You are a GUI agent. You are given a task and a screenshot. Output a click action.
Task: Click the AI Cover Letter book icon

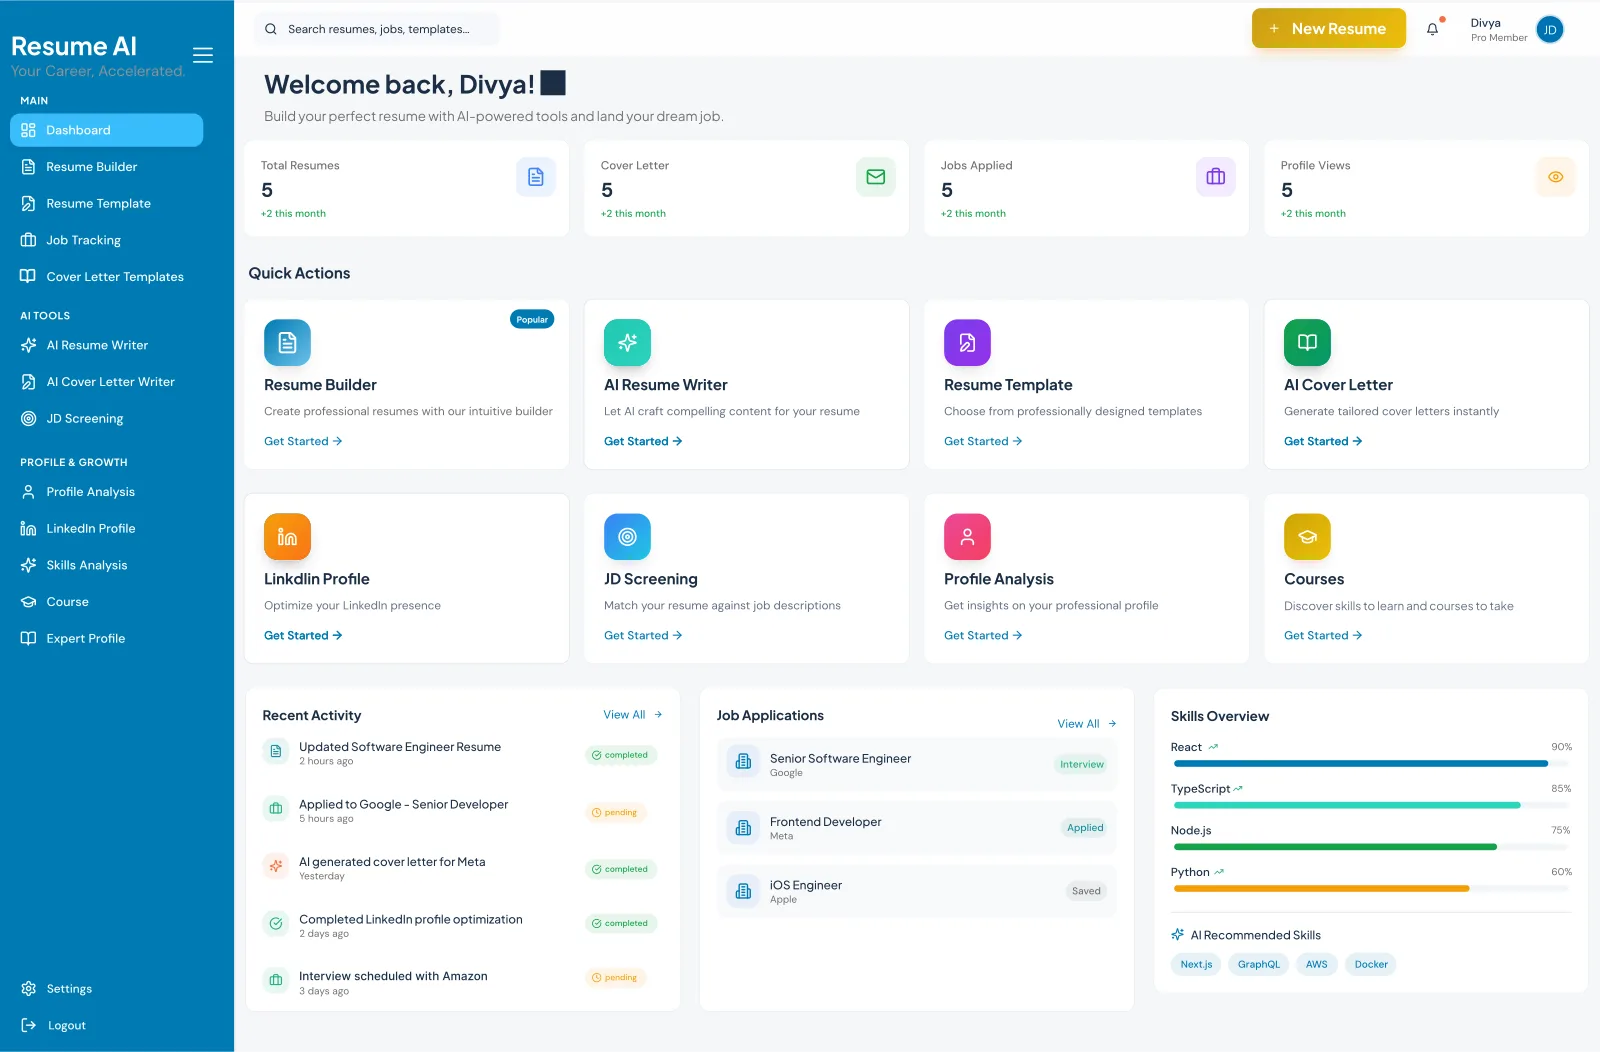(1307, 343)
